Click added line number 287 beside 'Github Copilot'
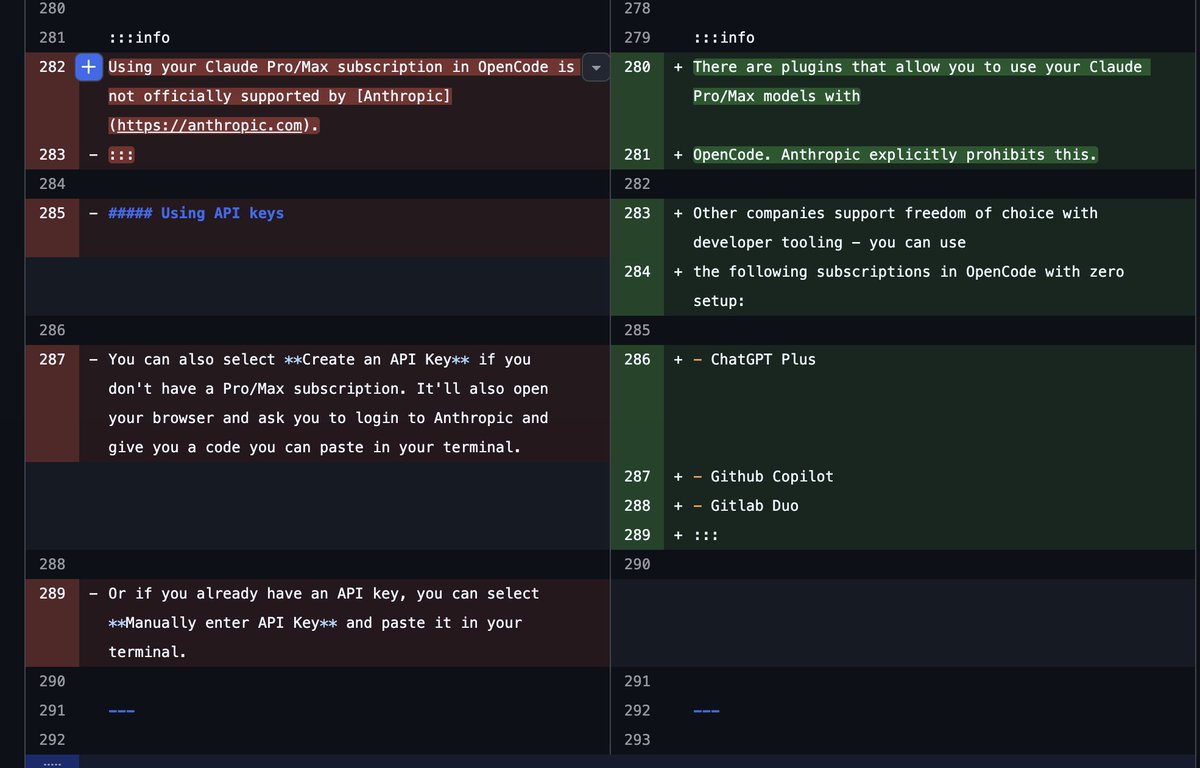This screenshot has height=768, width=1200. coord(637,476)
